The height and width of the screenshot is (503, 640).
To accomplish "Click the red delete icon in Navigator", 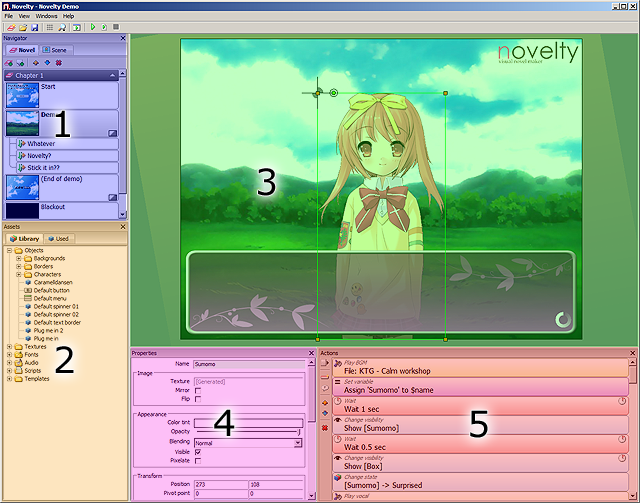I will point(59,63).
